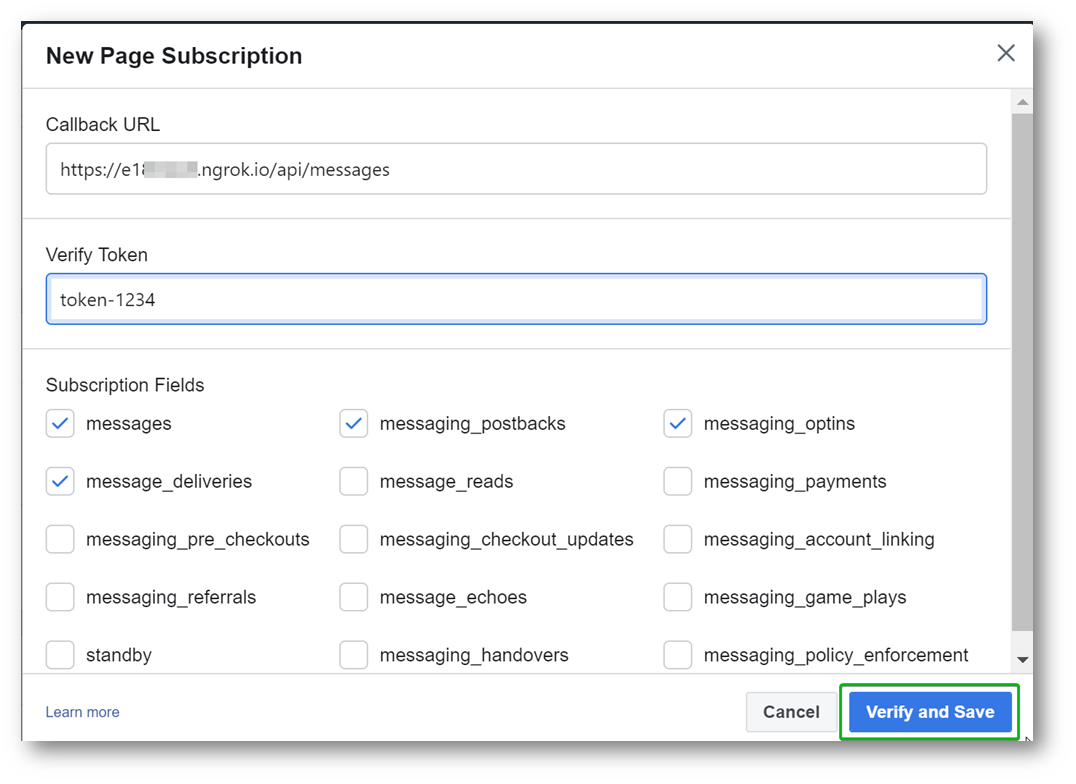Image resolution: width=1076 pixels, height=784 pixels.
Task: Focus the Verify Token text box
Action: point(516,299)
